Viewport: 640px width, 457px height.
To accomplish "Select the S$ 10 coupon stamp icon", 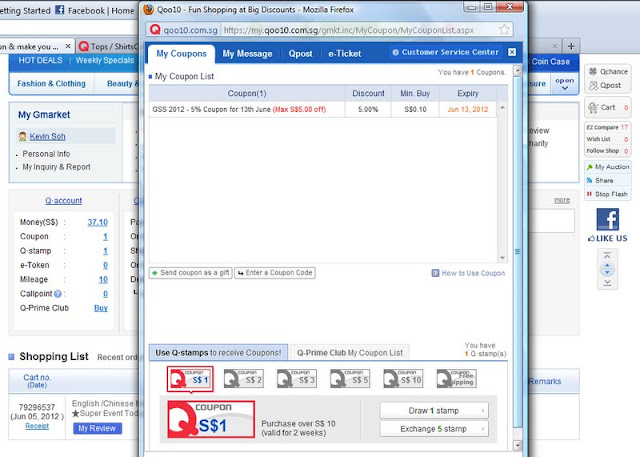I will [403, 379].
